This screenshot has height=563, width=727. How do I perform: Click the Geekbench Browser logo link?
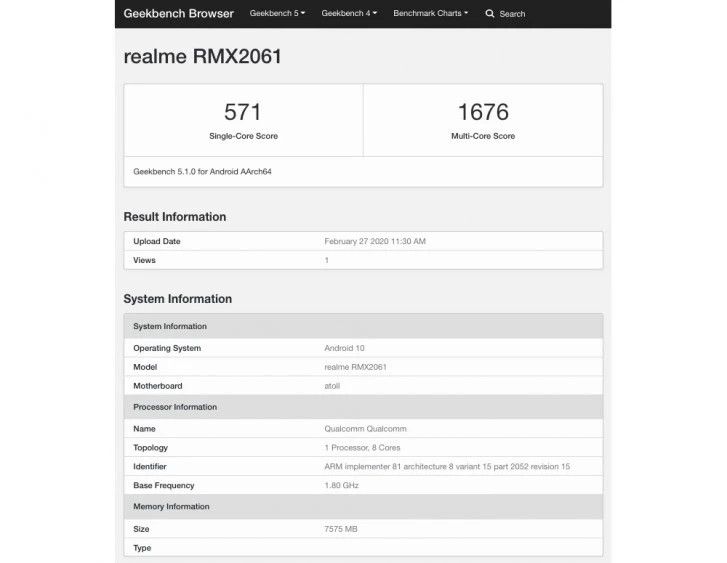click(179, 13)
